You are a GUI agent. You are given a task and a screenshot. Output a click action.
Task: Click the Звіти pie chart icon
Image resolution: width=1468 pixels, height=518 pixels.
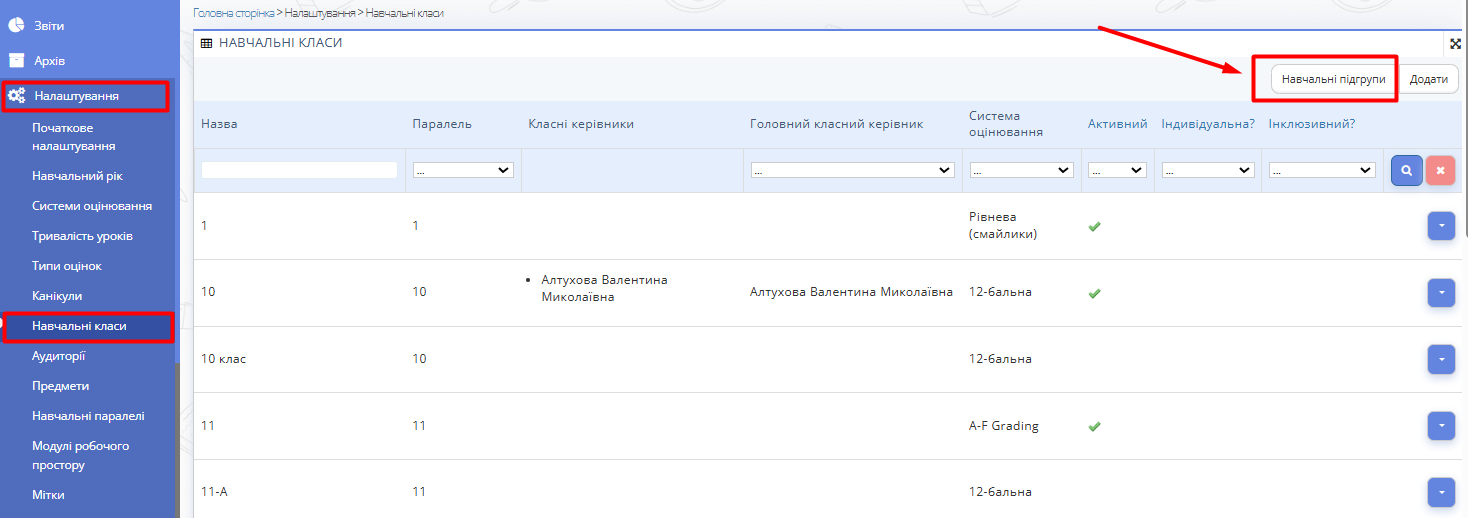click(x=17, y=25)
